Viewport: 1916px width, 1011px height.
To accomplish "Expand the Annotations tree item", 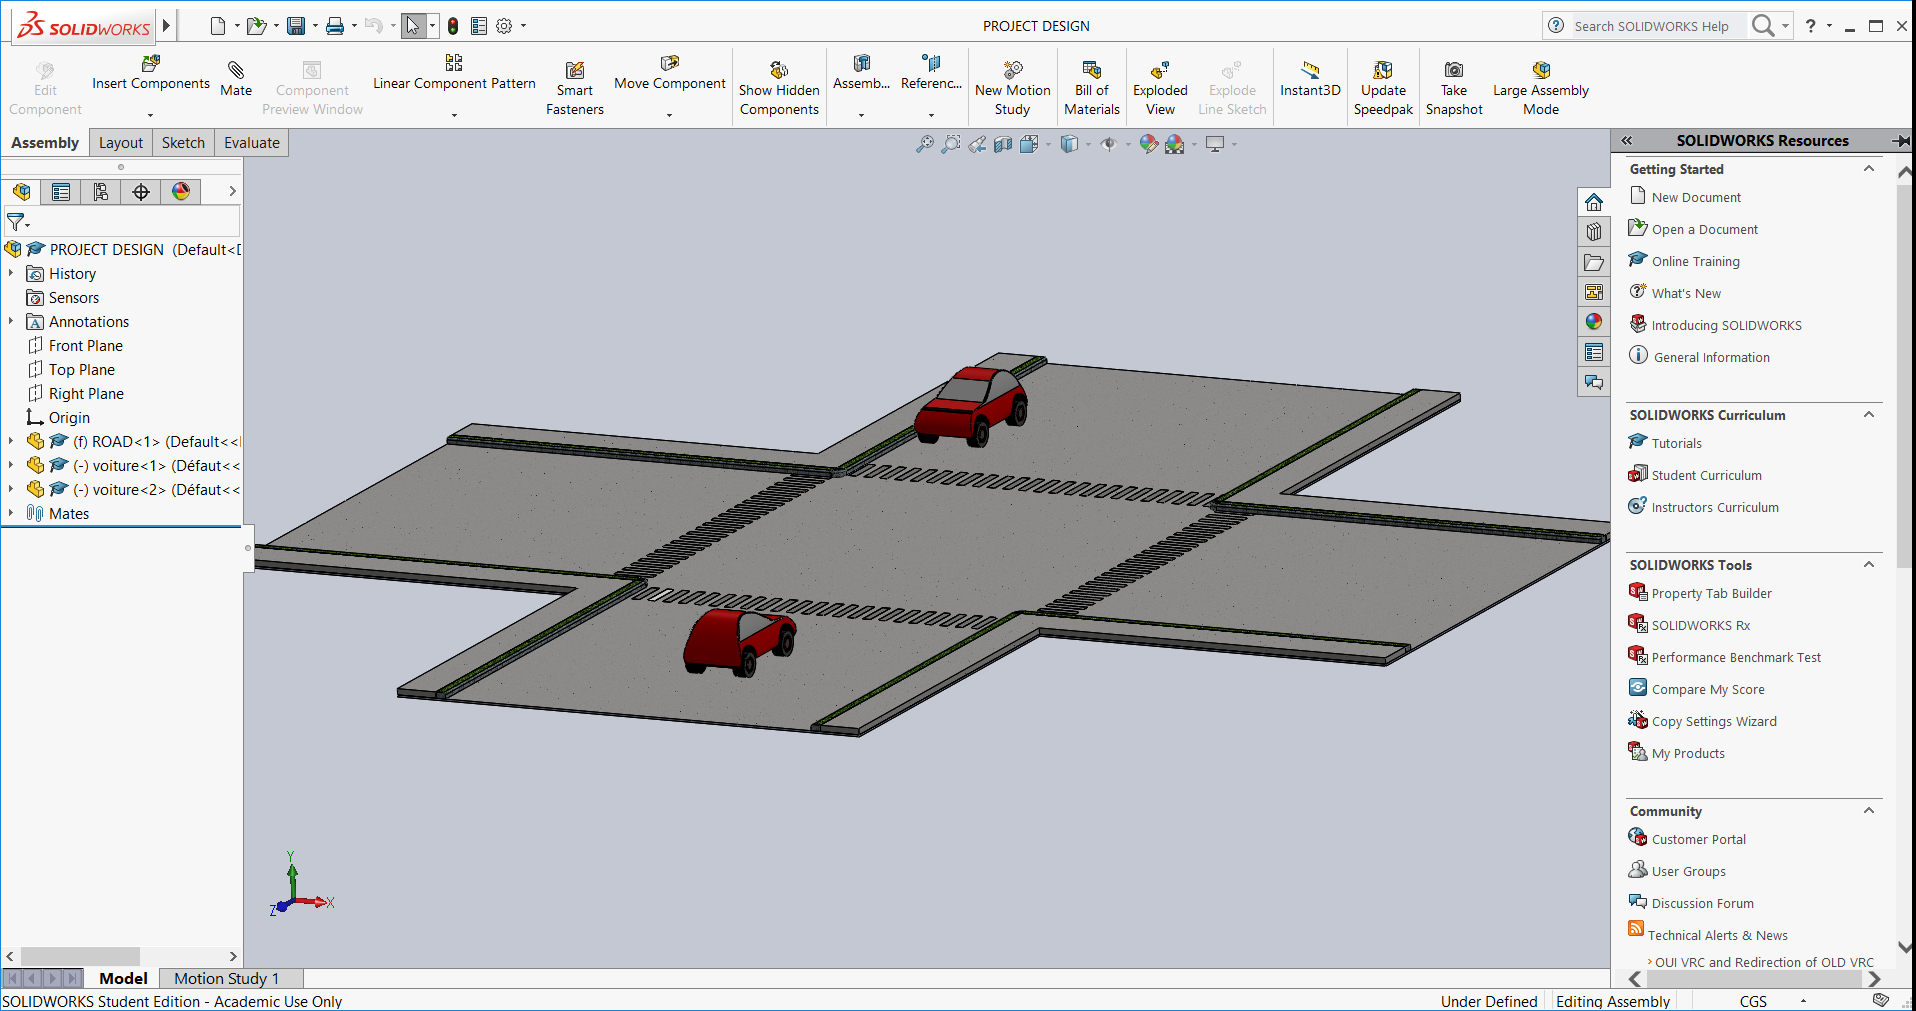I will [x=11, y=321].
